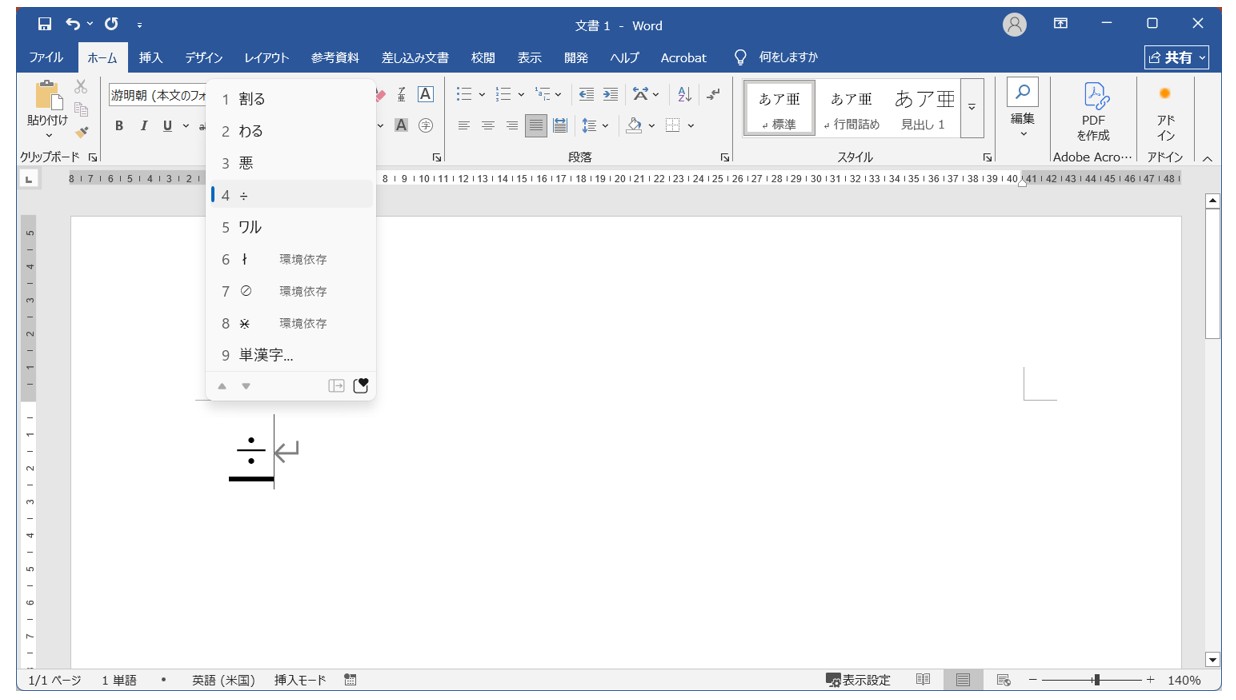Click zoom slider handle in status bar
The width and height of the screenshot is (1236, 700).
pos(1098,680)
